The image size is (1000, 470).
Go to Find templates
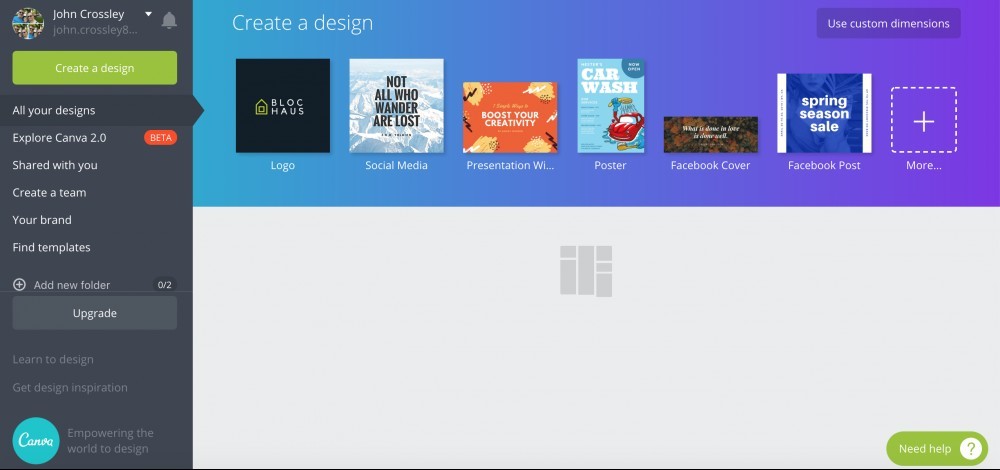point(51,247)
